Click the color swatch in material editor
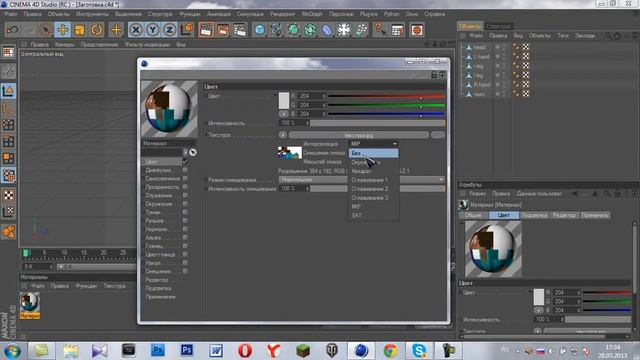 (284, 100)
